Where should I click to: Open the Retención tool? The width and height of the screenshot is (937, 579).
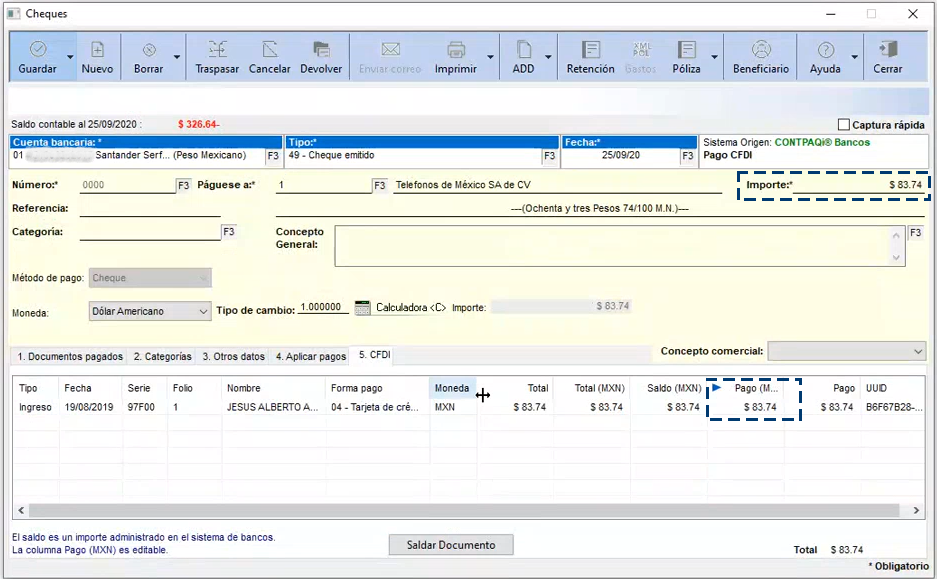(x=590, y=50)
